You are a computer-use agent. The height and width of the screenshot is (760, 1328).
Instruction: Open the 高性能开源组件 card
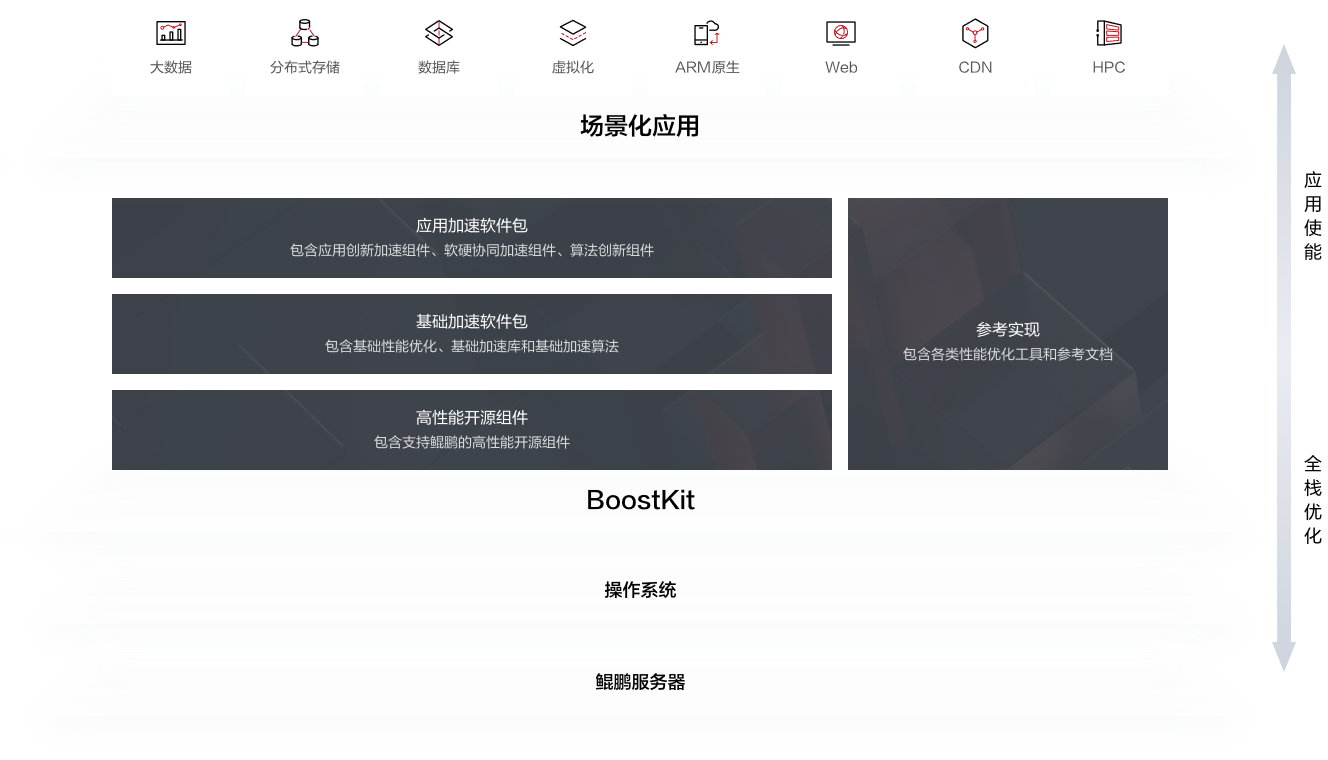point(472,430)
